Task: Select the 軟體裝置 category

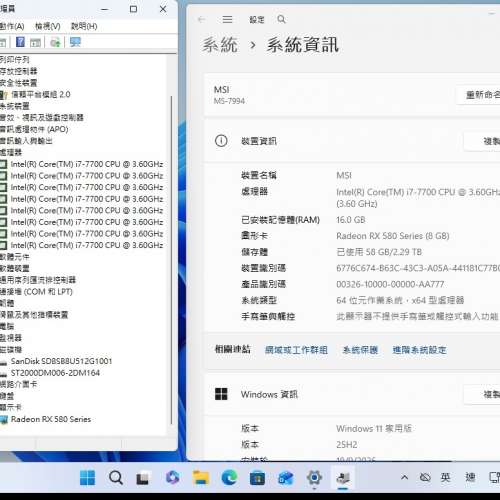Action: click(x=15, y=268)
